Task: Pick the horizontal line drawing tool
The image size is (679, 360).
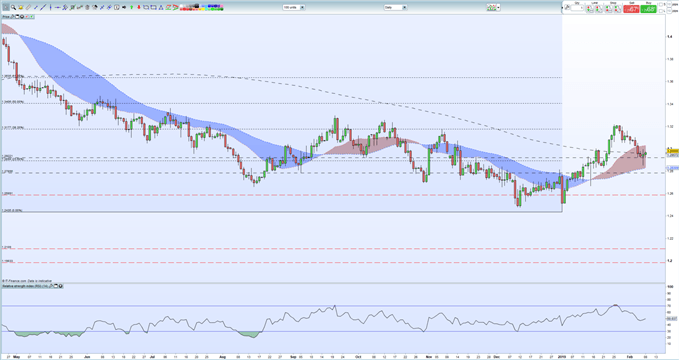Action: 58,7
